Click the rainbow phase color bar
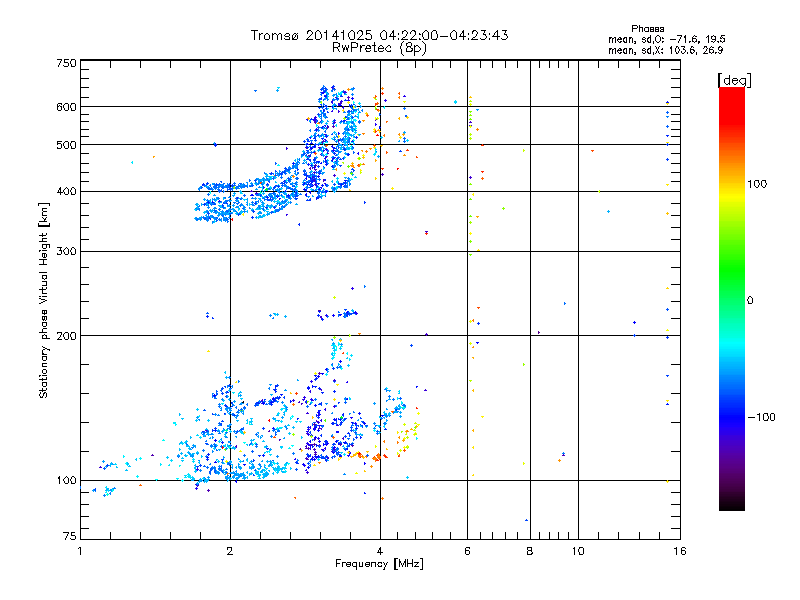 [x=732, y=298]
